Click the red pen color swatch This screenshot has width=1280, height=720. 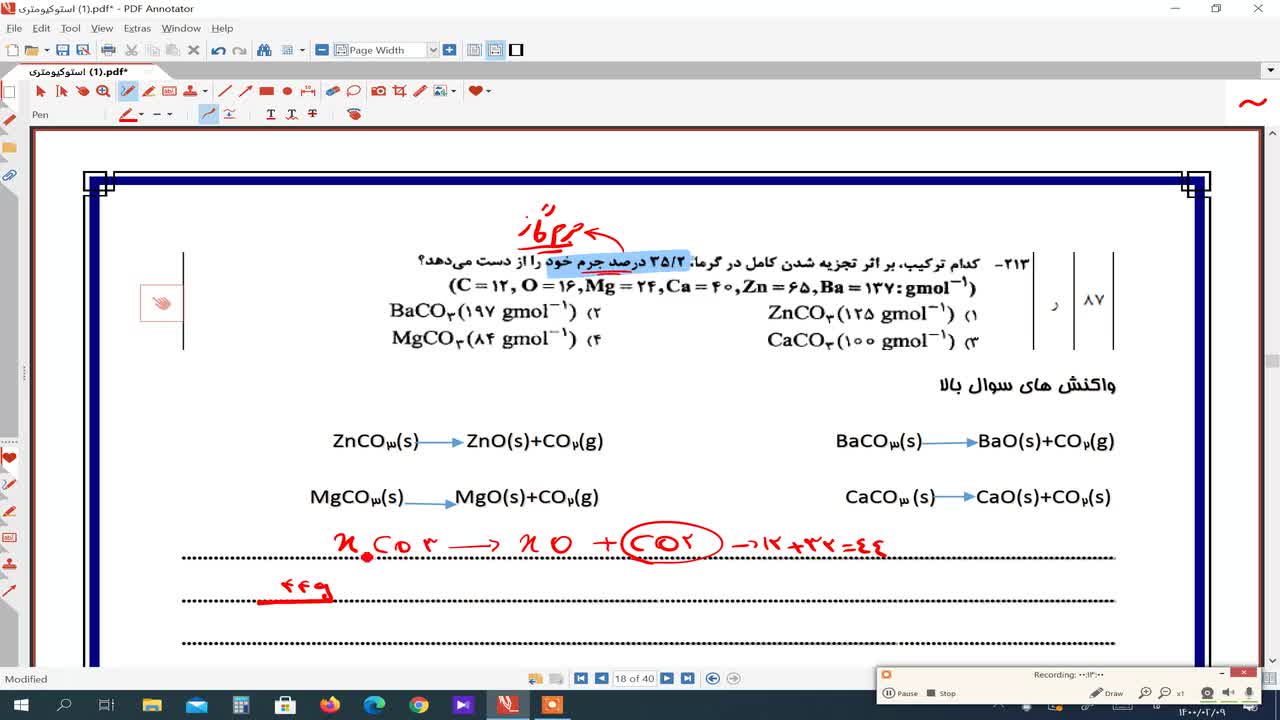point(127,114)
